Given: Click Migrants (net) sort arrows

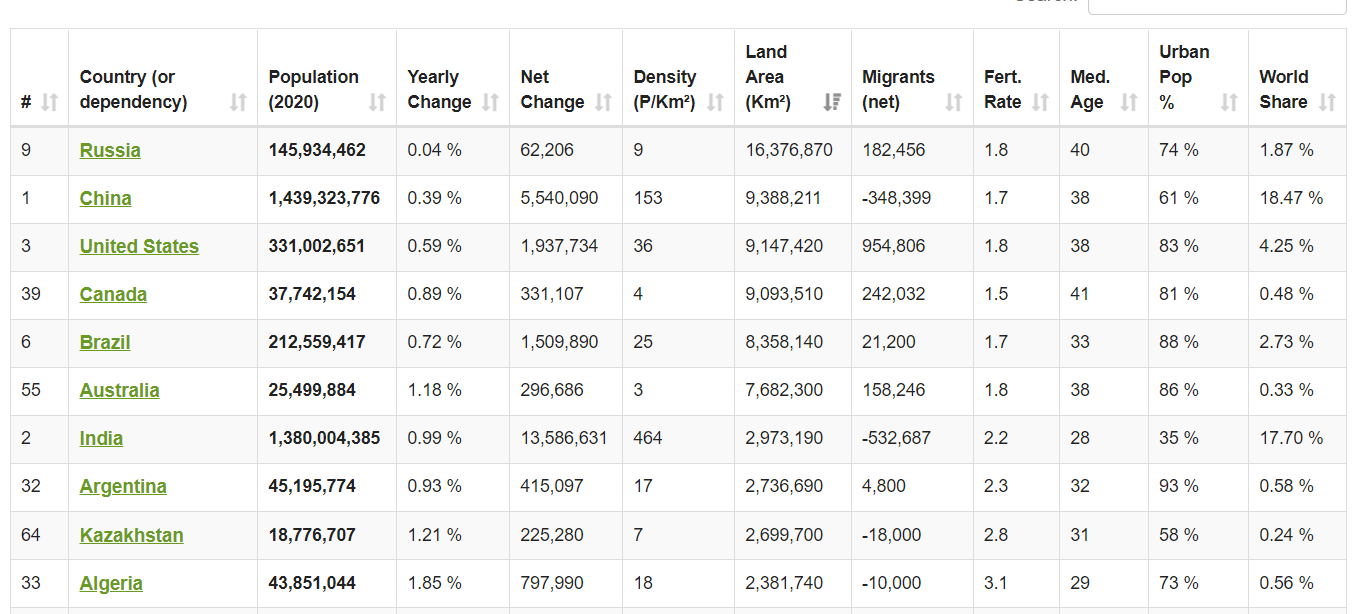Looking at the screenshot, I should tap(954, 102).
